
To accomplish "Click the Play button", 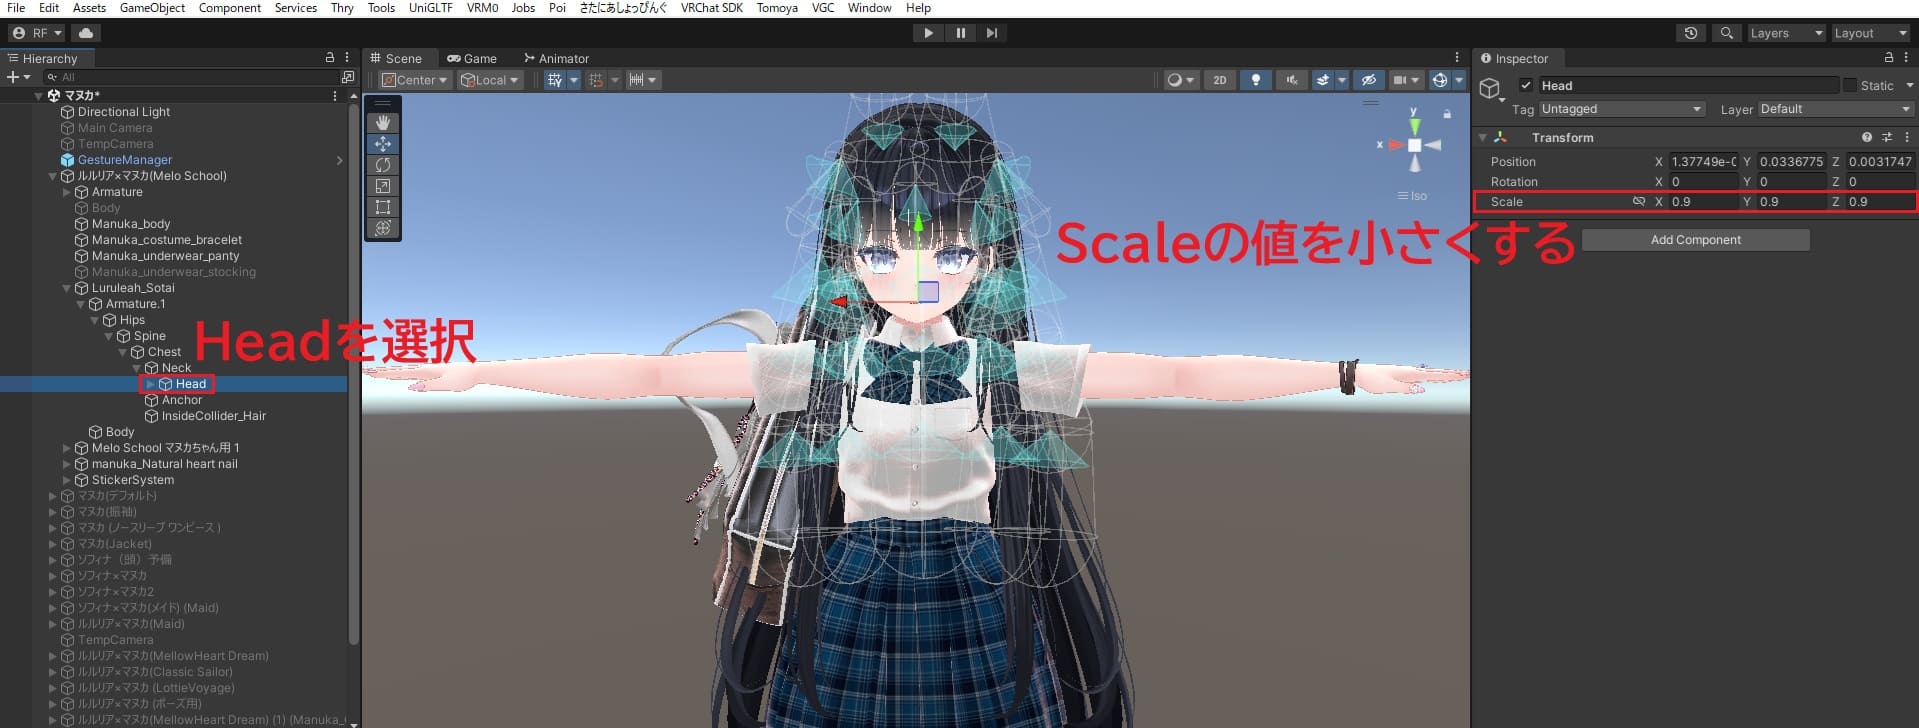I will pos(928,33).
